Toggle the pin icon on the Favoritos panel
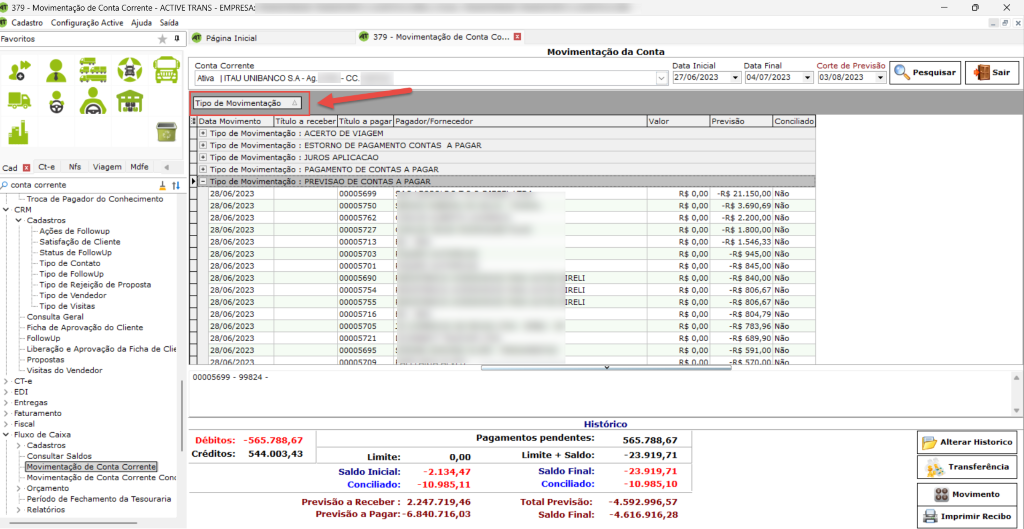Viewport: 1024px width, 529px height. click(x=176, y=39)
